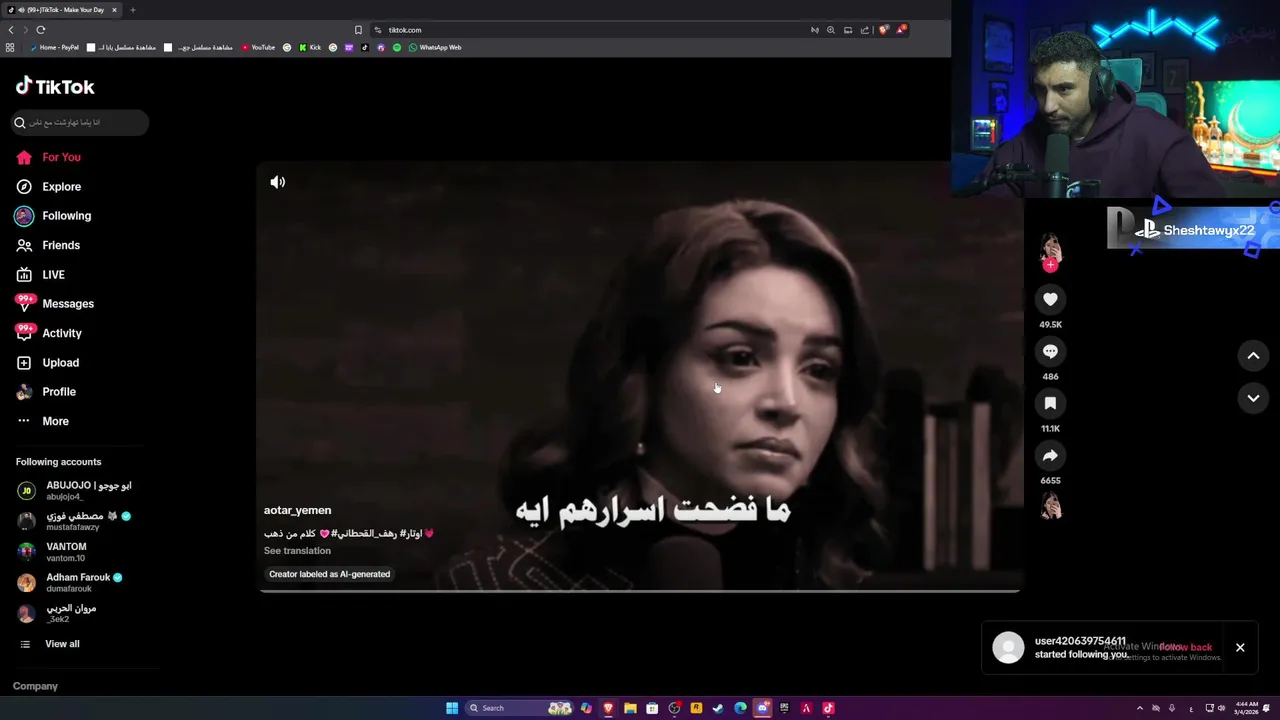Bookmark the video to favorites
Screen dimensions: 1280x720
1050,403
